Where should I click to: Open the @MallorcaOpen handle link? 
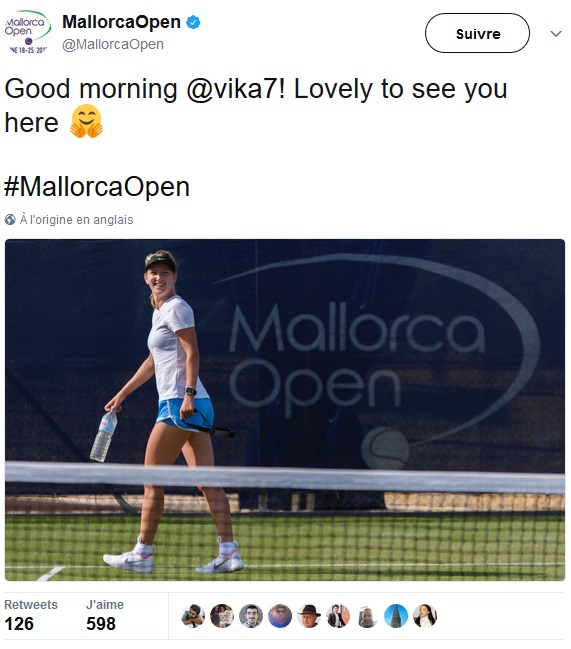(113, 44)
